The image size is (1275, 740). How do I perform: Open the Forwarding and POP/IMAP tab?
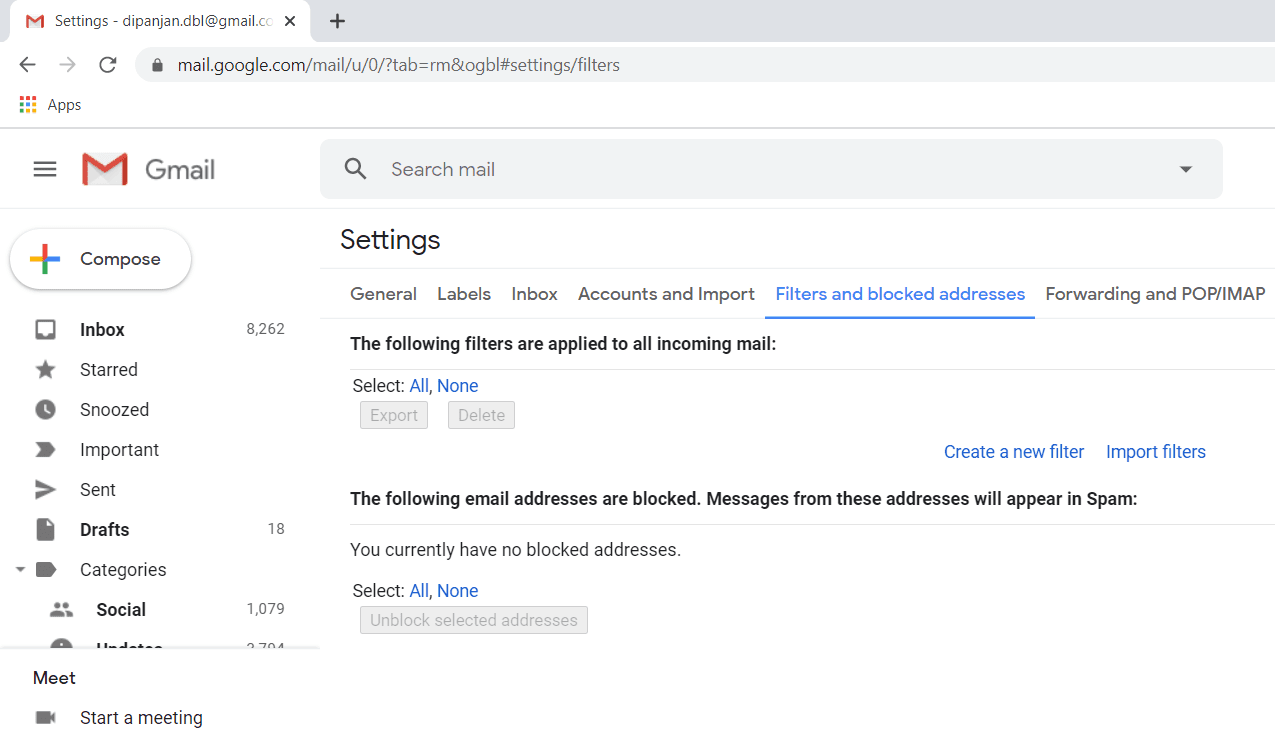(1155, 294)
